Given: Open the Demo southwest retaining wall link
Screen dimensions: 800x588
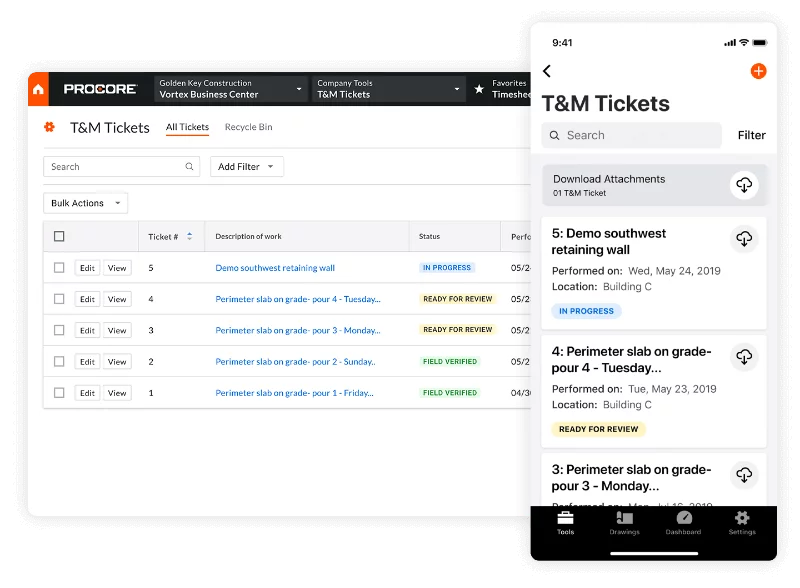Looking at the screenshot, I should click(x=275, y=268).
